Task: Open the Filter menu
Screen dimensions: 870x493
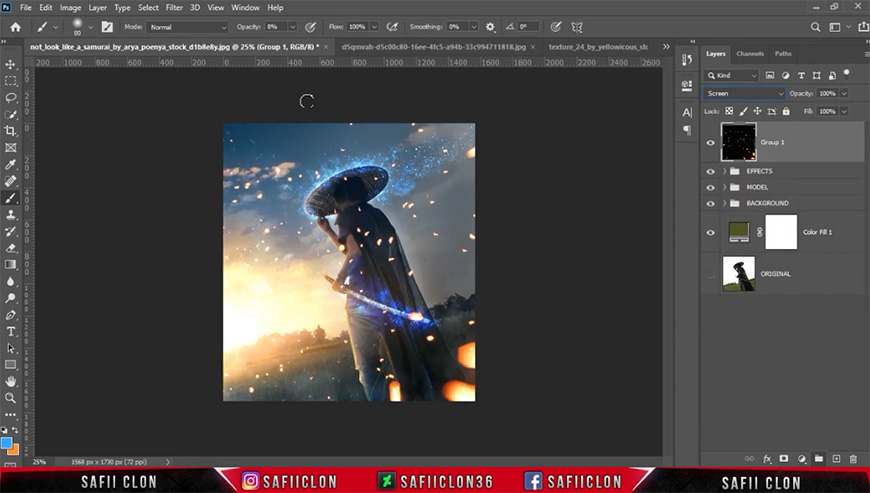Action: pos(174,8)
